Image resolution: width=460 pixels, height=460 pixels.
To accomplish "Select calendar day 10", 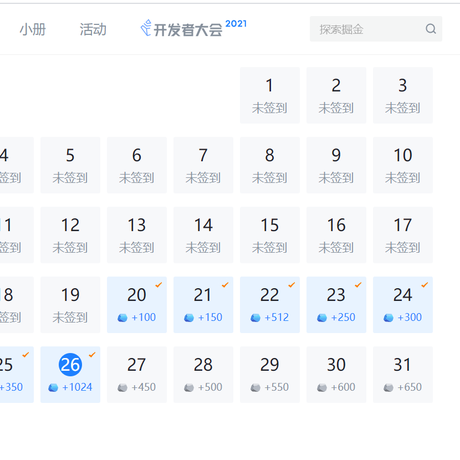I will click(x=403, y=165).
